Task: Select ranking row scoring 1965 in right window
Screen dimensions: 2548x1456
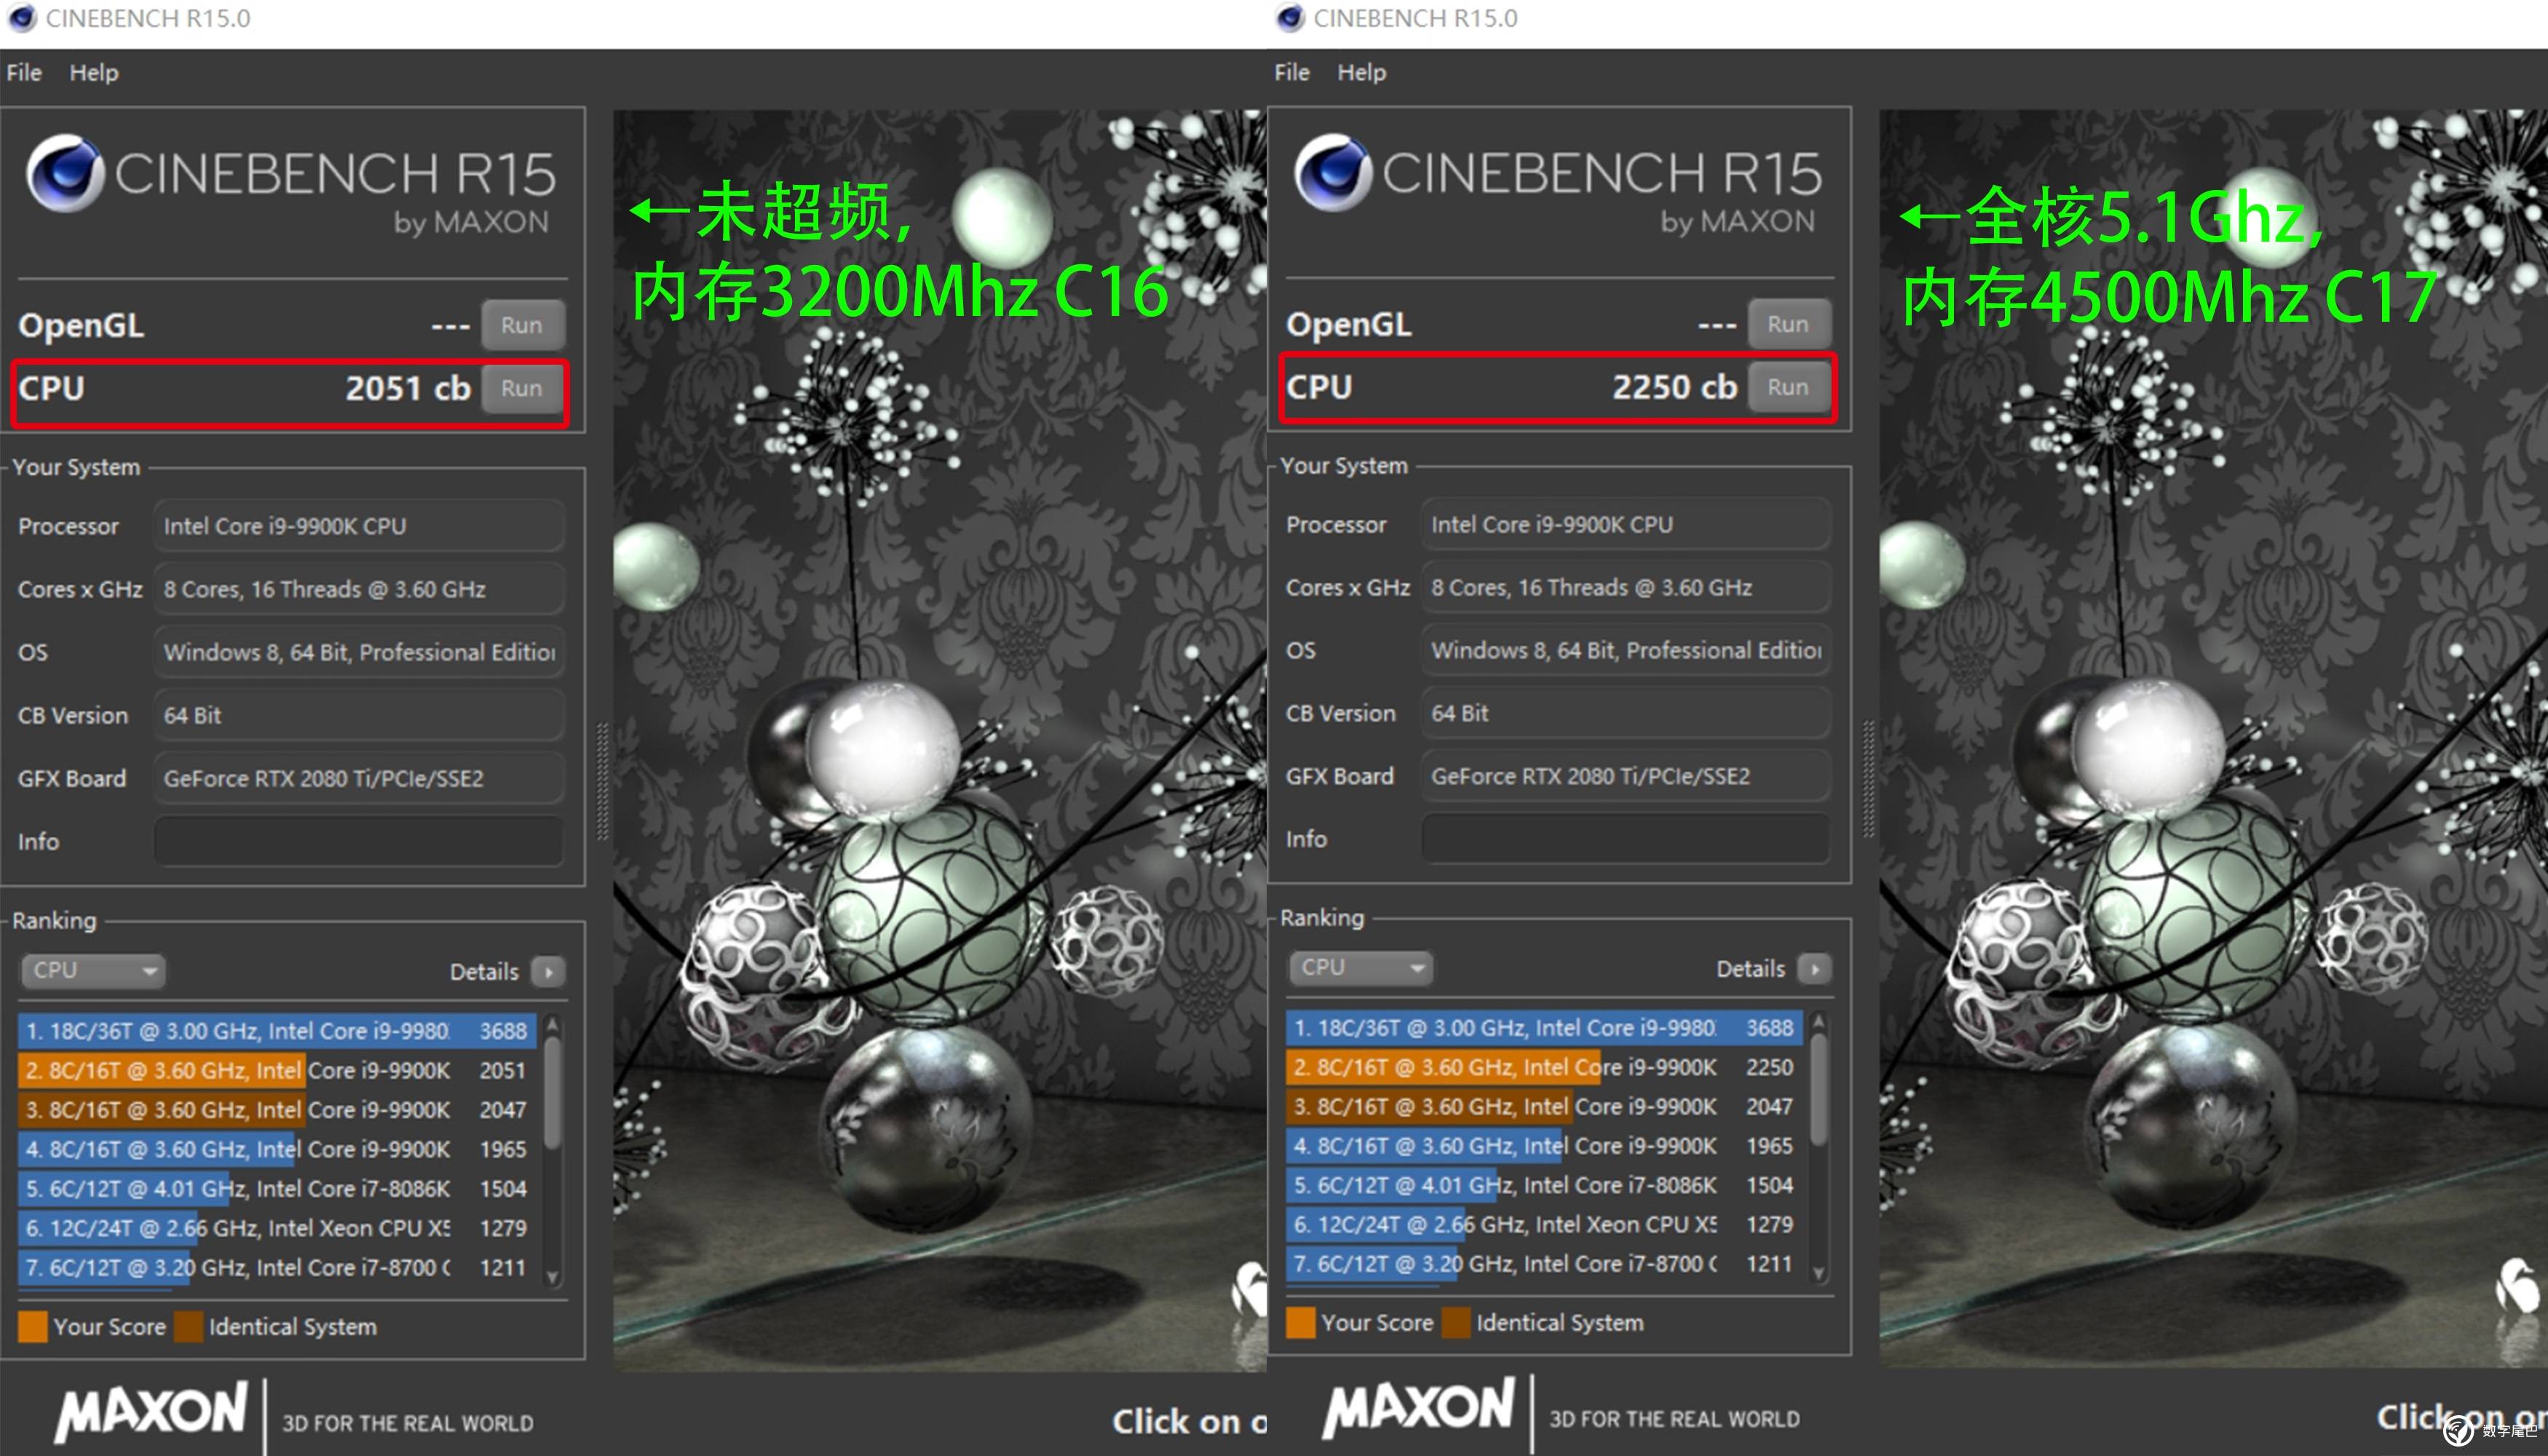Action: click(x=1544, y=1146)
